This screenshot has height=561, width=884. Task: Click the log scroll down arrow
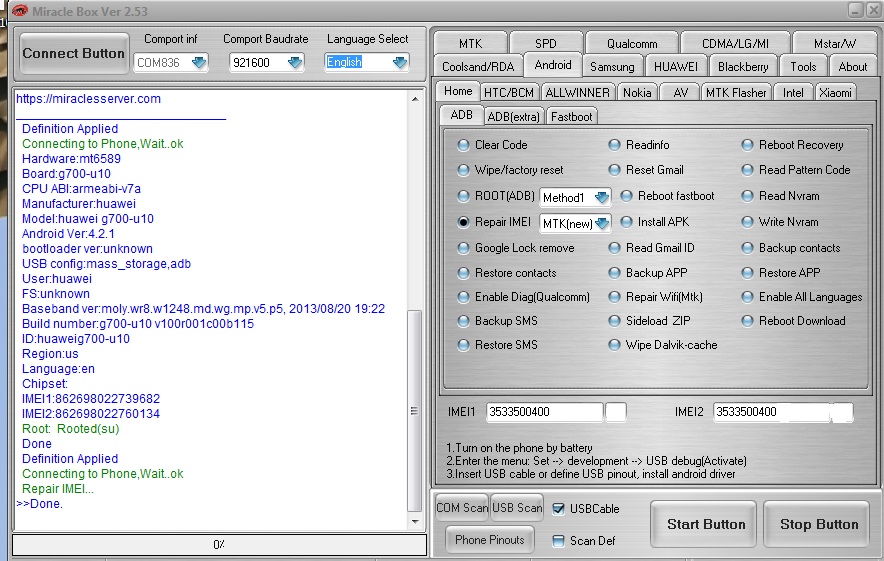point(415,522)
